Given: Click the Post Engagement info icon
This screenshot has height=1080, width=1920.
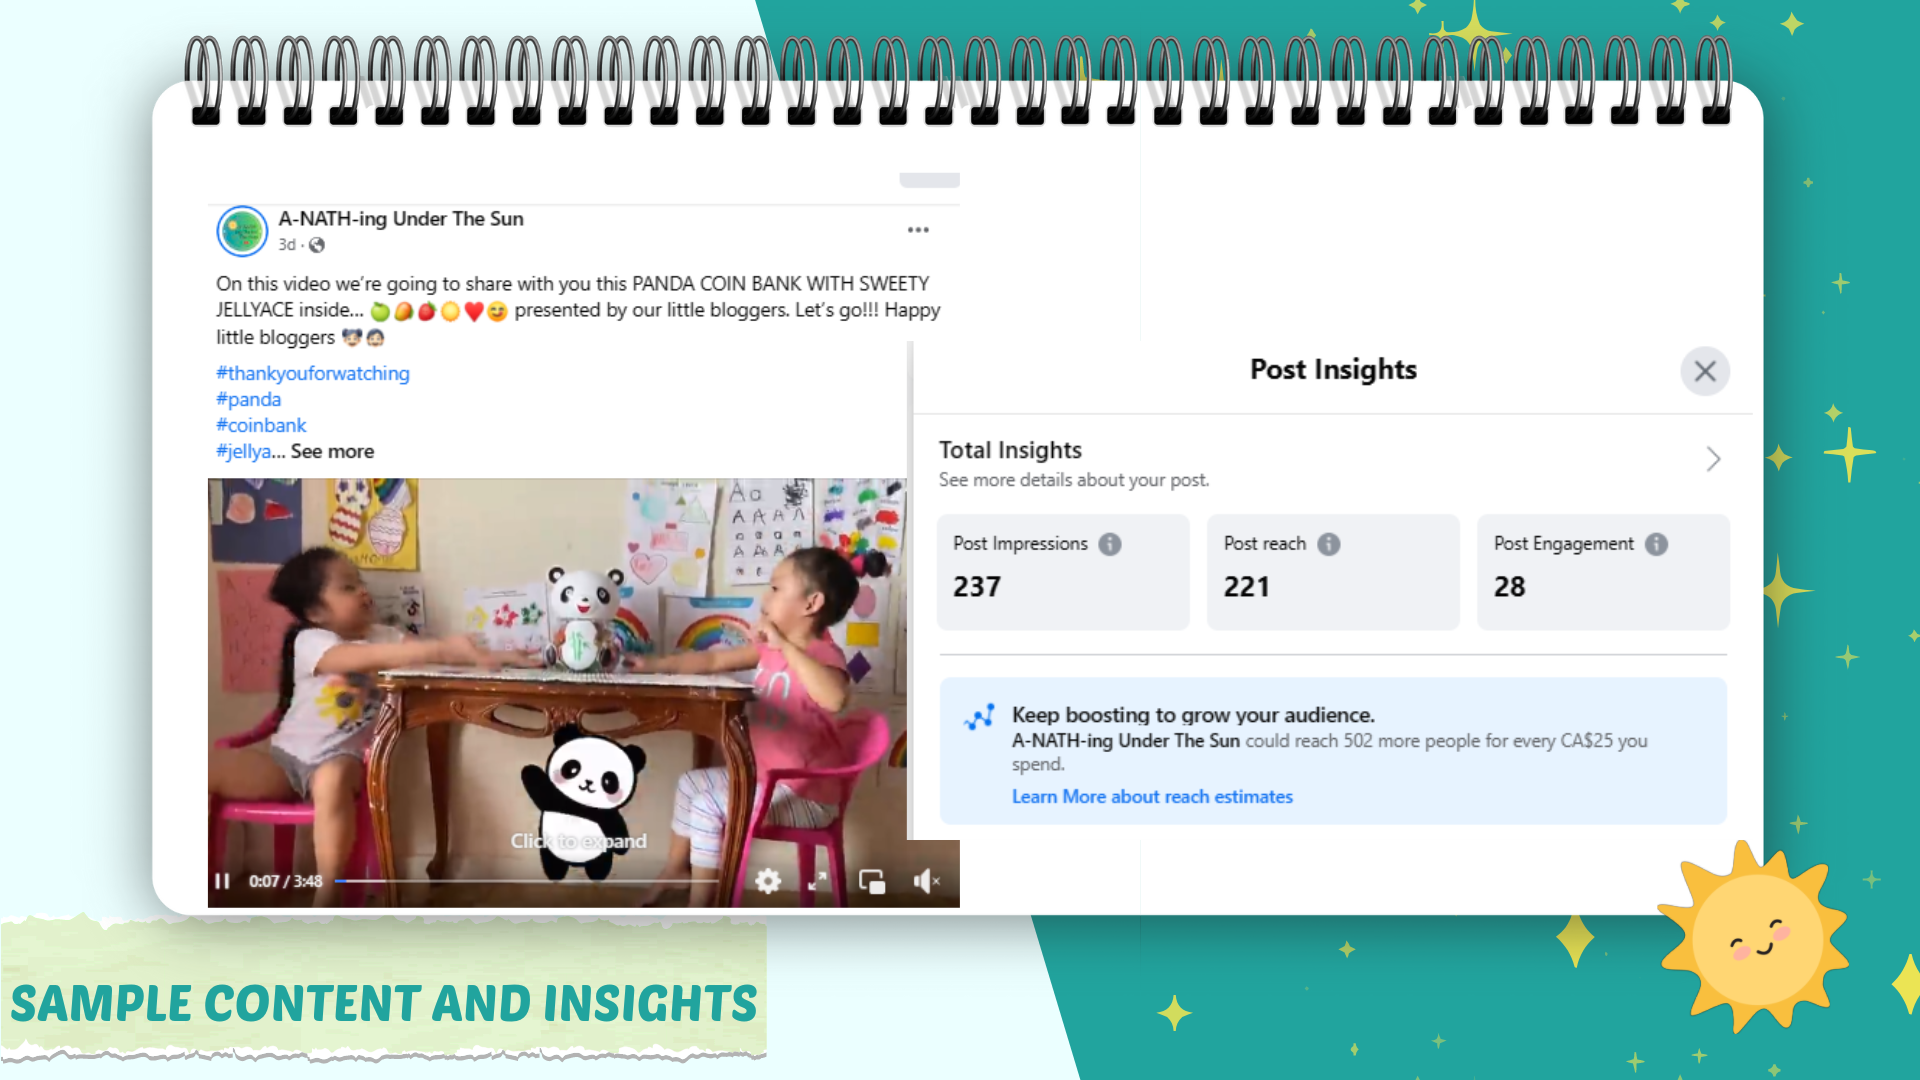Looking at the screenshot, I should tap(1657, 544).
